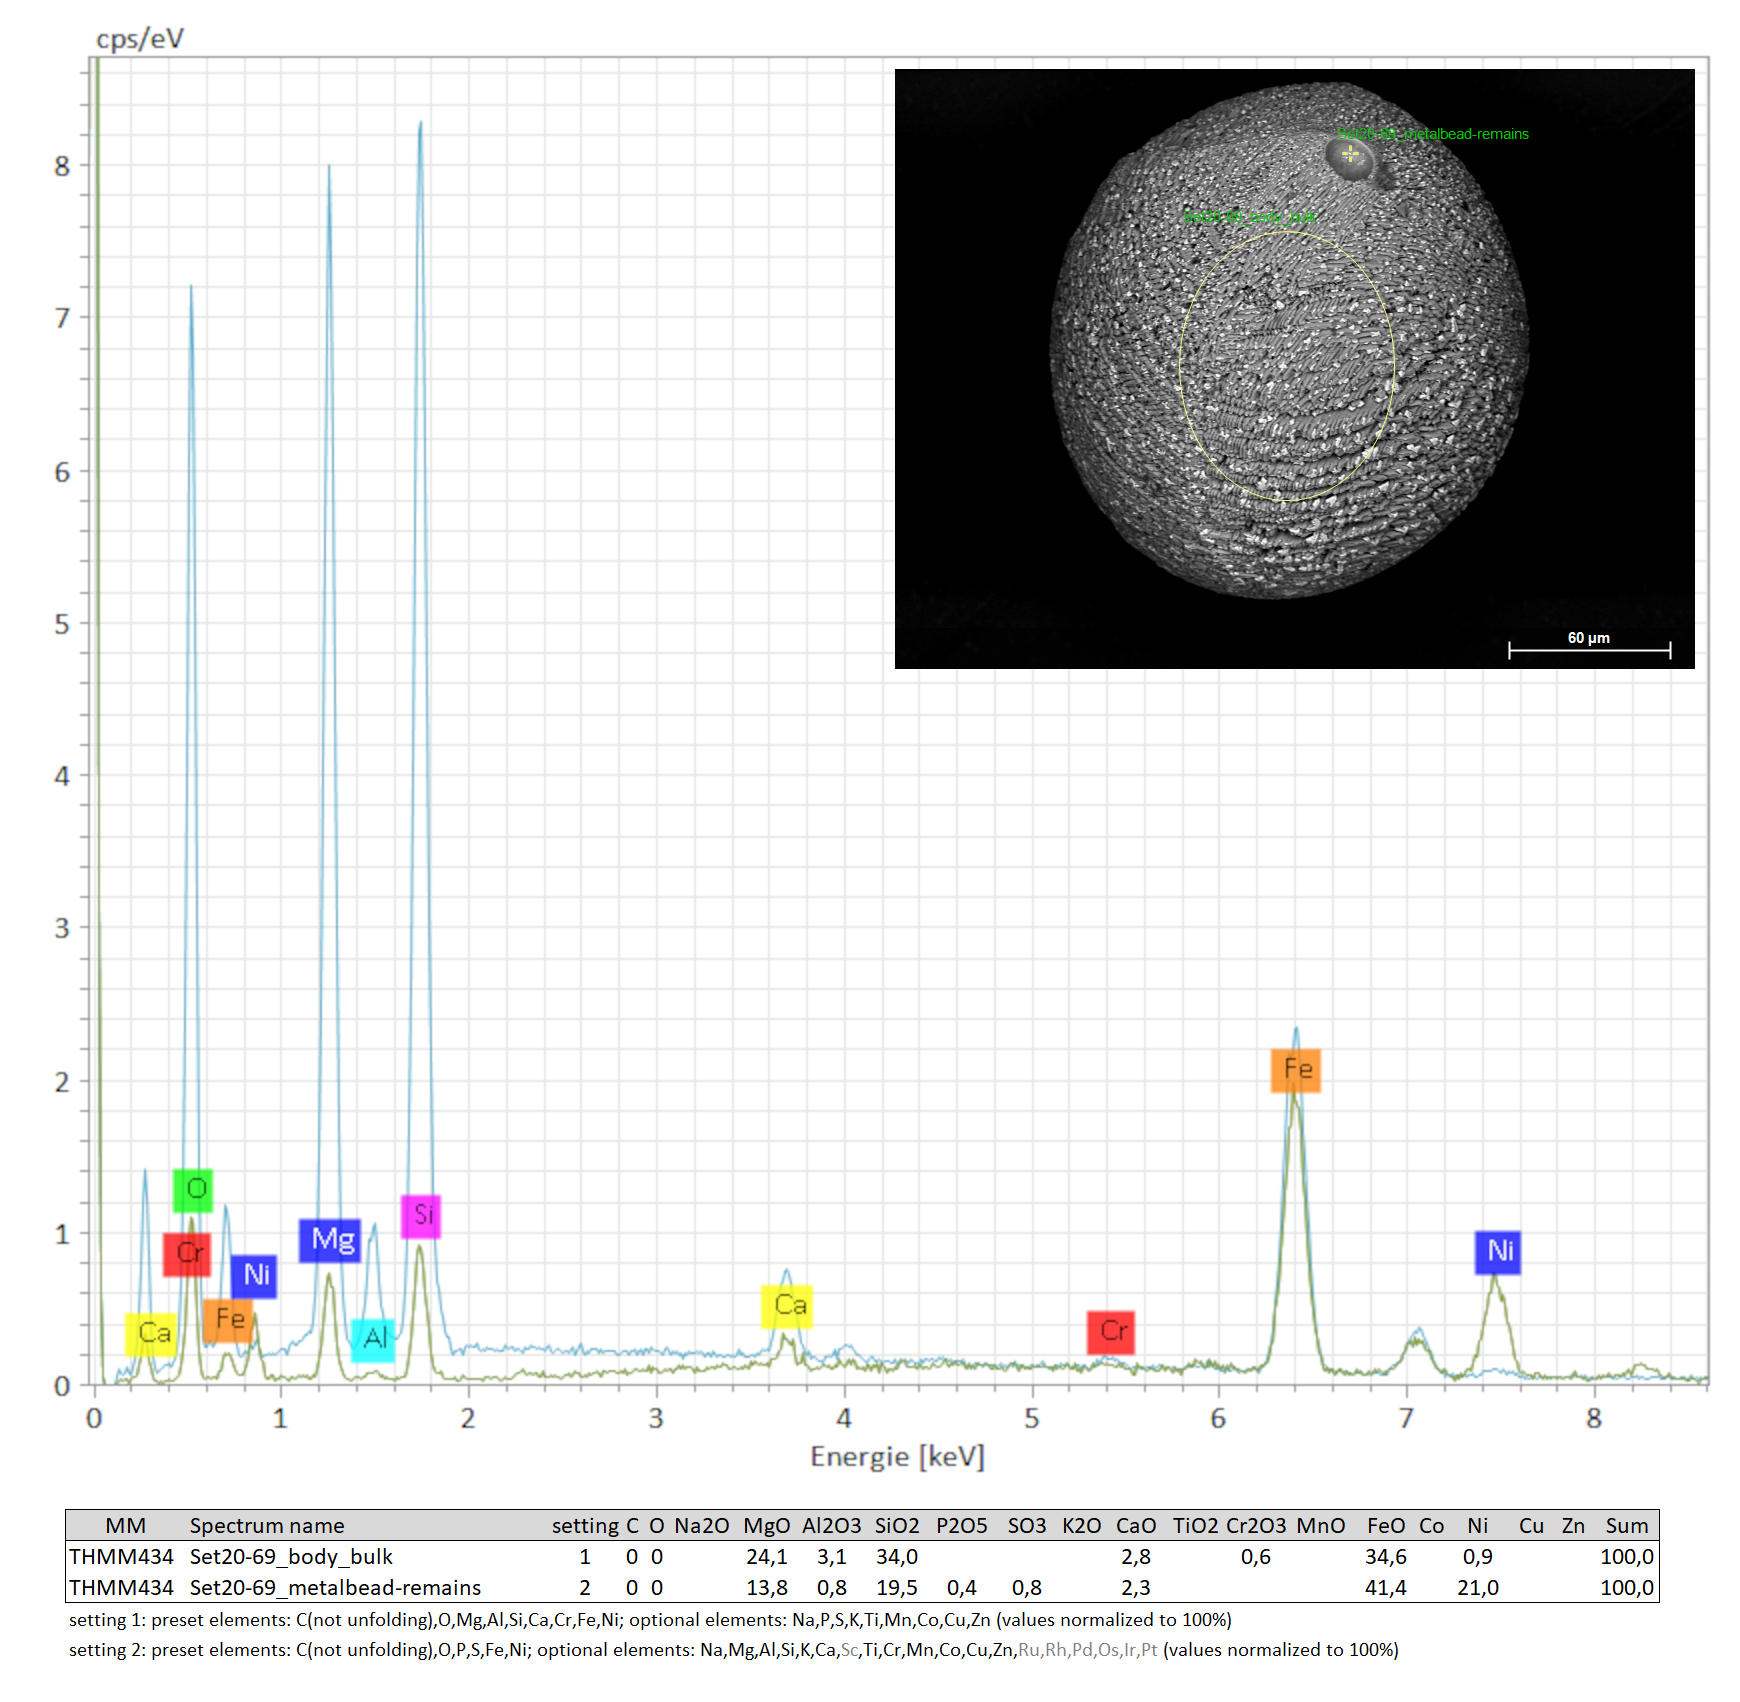Click the orange Fe label below 1 keV
The width and height of the screenshot is (1740, 1702).
[x=228, y=1319]
